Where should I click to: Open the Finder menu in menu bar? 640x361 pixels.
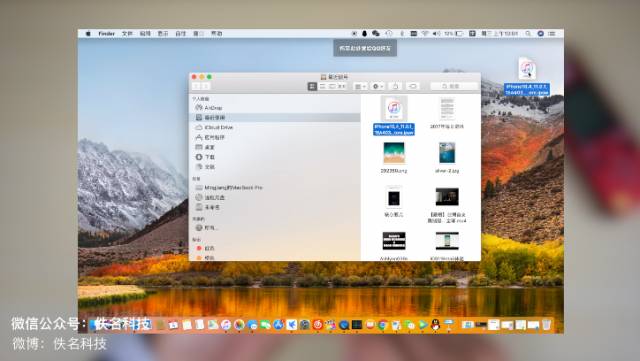pos(107,33)
